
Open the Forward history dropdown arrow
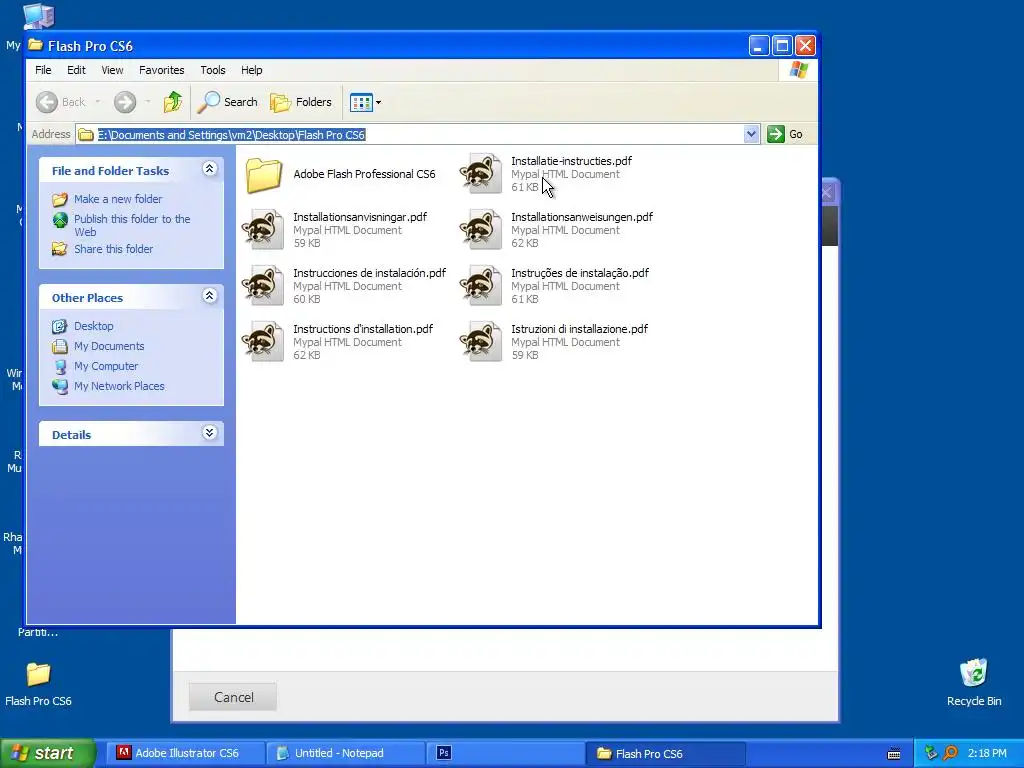tap(148, 102)
